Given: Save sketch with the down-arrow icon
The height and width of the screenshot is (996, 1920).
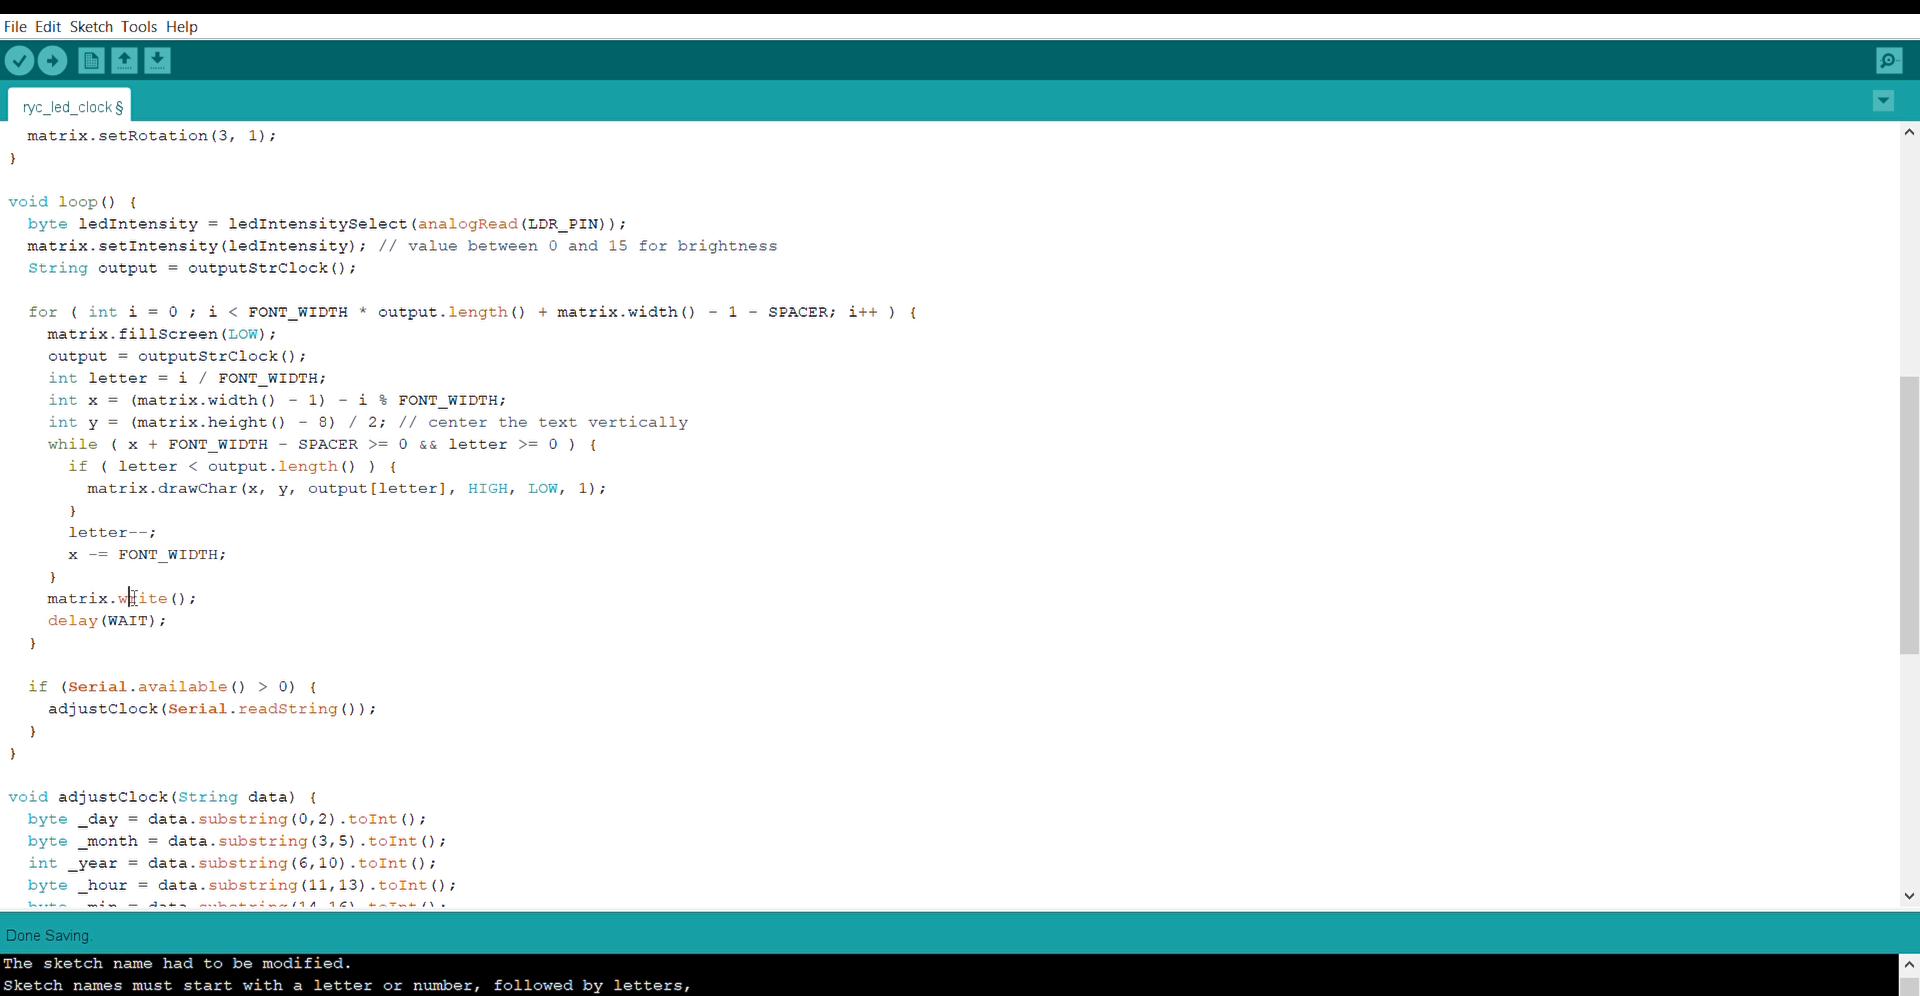Looking at the screenshot, I should 157,61.
